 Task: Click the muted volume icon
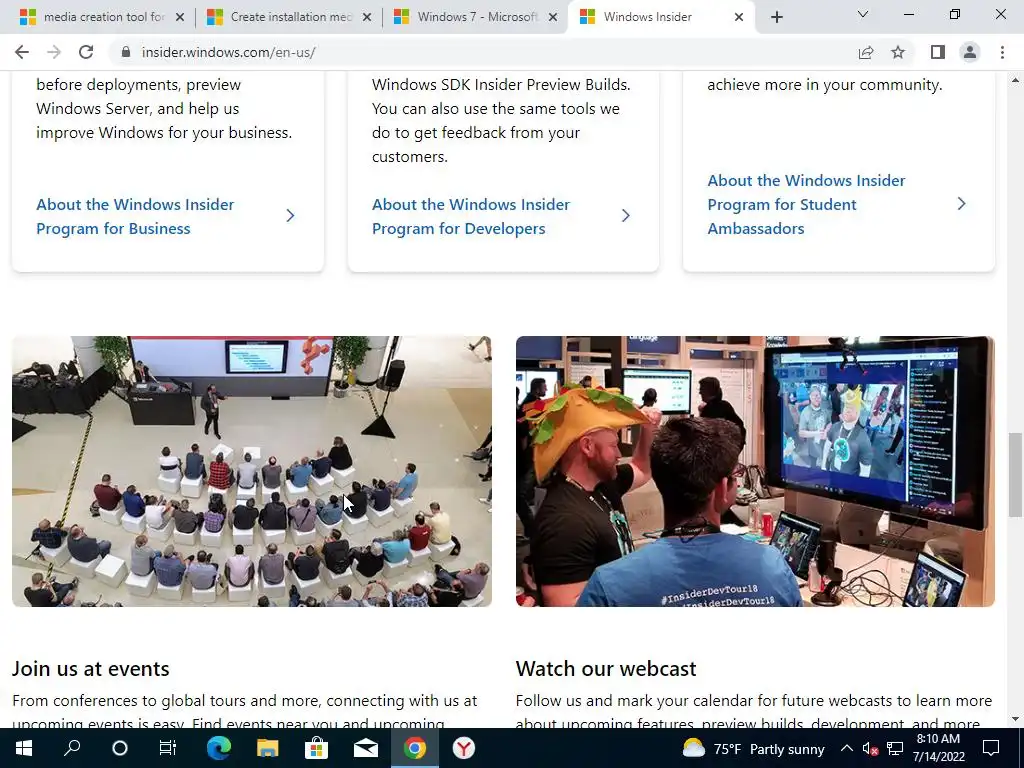(x=870, y=748)
